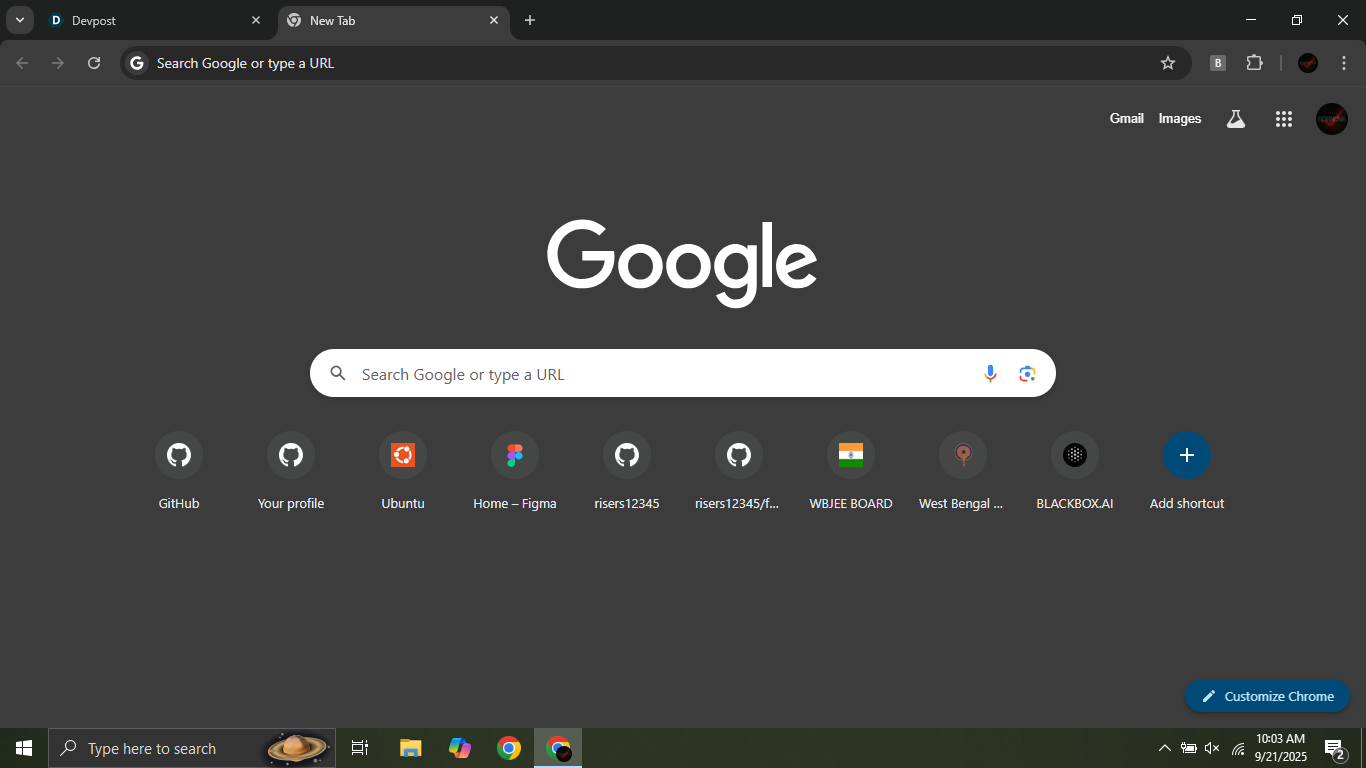Open the Images link
Screen dimensions: 1366x768
click(1180, 118)
